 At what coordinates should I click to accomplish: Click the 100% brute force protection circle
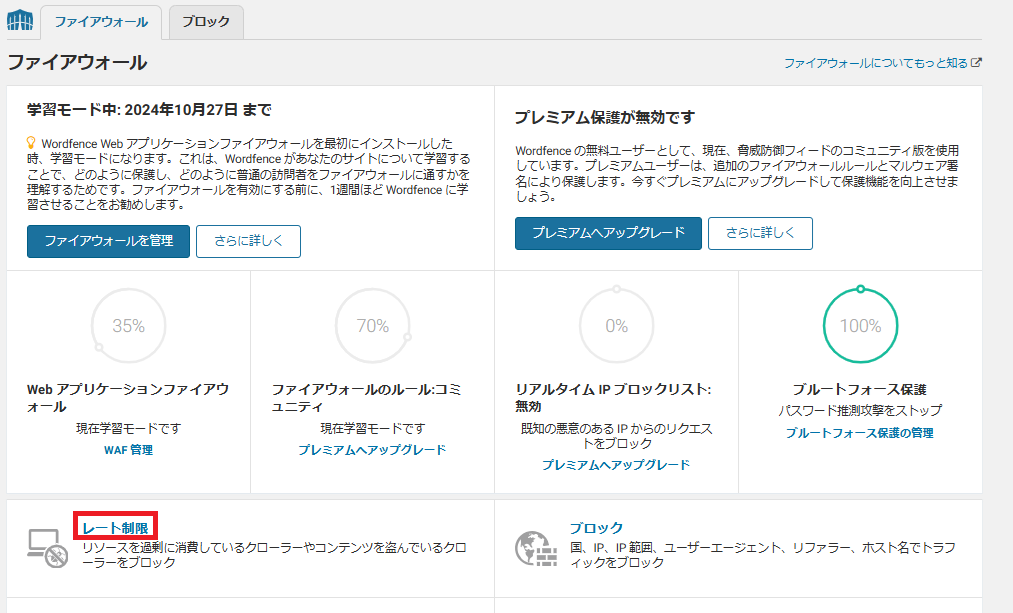click(x=861, y=326)
